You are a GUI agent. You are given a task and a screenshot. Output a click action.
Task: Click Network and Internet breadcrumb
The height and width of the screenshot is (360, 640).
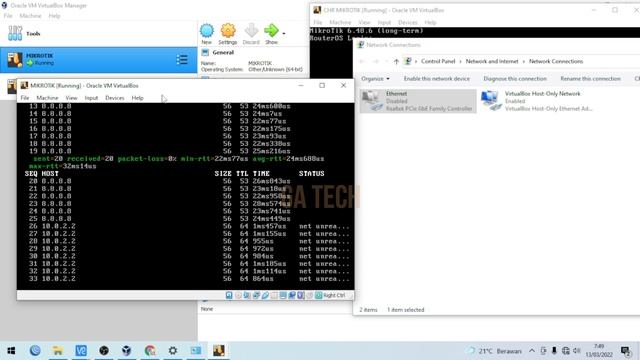[x=492, y=61]
